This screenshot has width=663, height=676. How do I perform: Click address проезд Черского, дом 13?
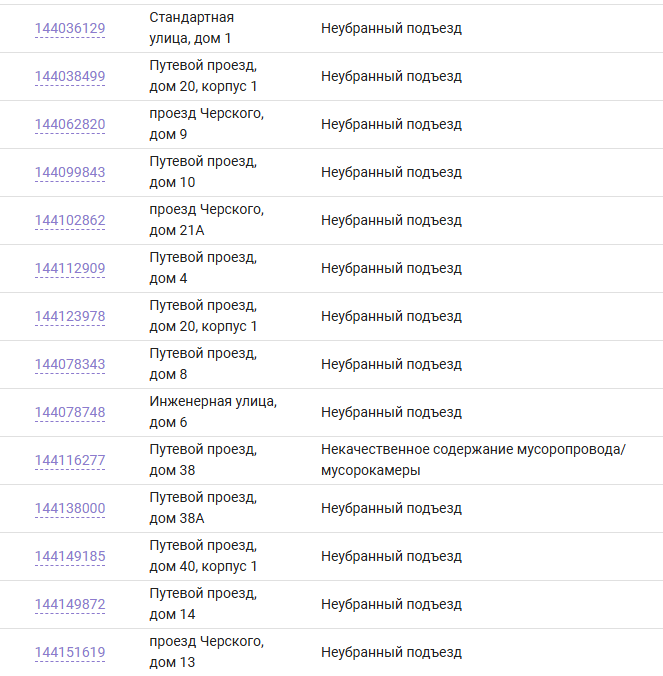coord(206,651)
